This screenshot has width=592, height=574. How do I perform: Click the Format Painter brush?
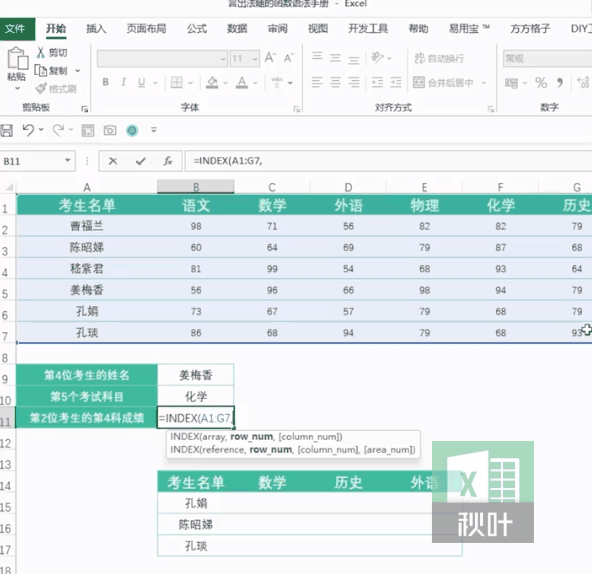click(41, 89)
